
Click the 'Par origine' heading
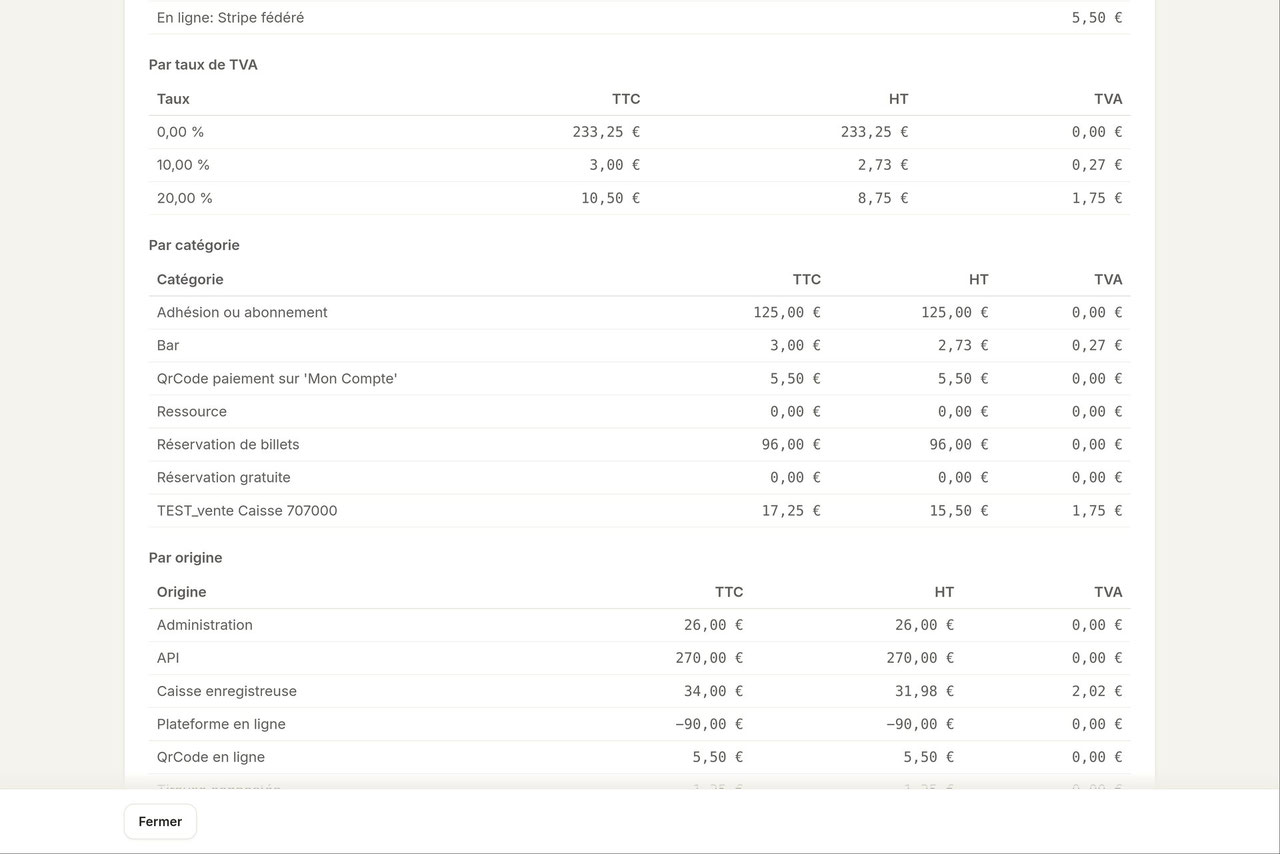(185, 558)
